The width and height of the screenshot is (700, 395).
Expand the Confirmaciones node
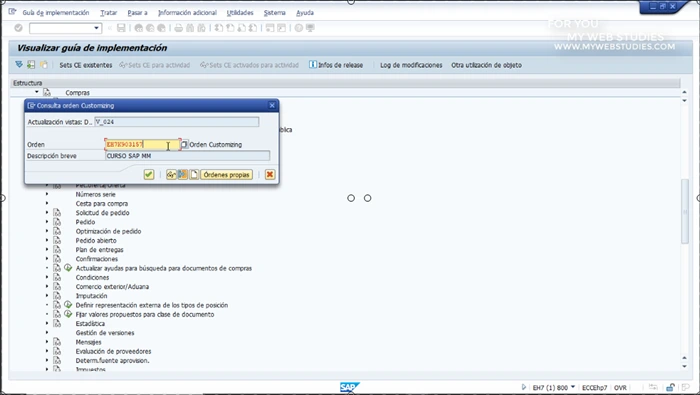47,258
